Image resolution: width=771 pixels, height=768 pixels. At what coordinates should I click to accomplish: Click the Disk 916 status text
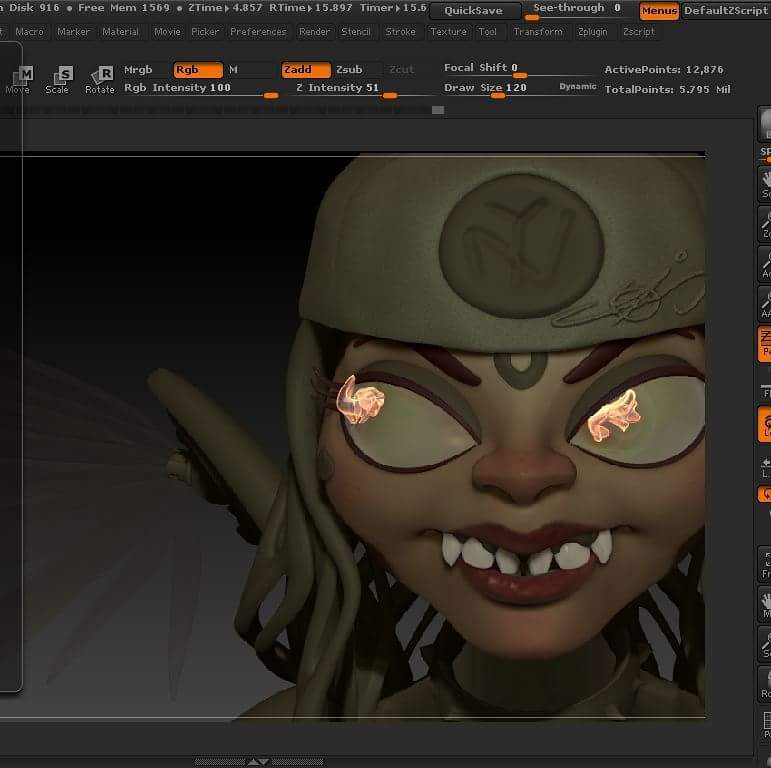pos(34,8)
